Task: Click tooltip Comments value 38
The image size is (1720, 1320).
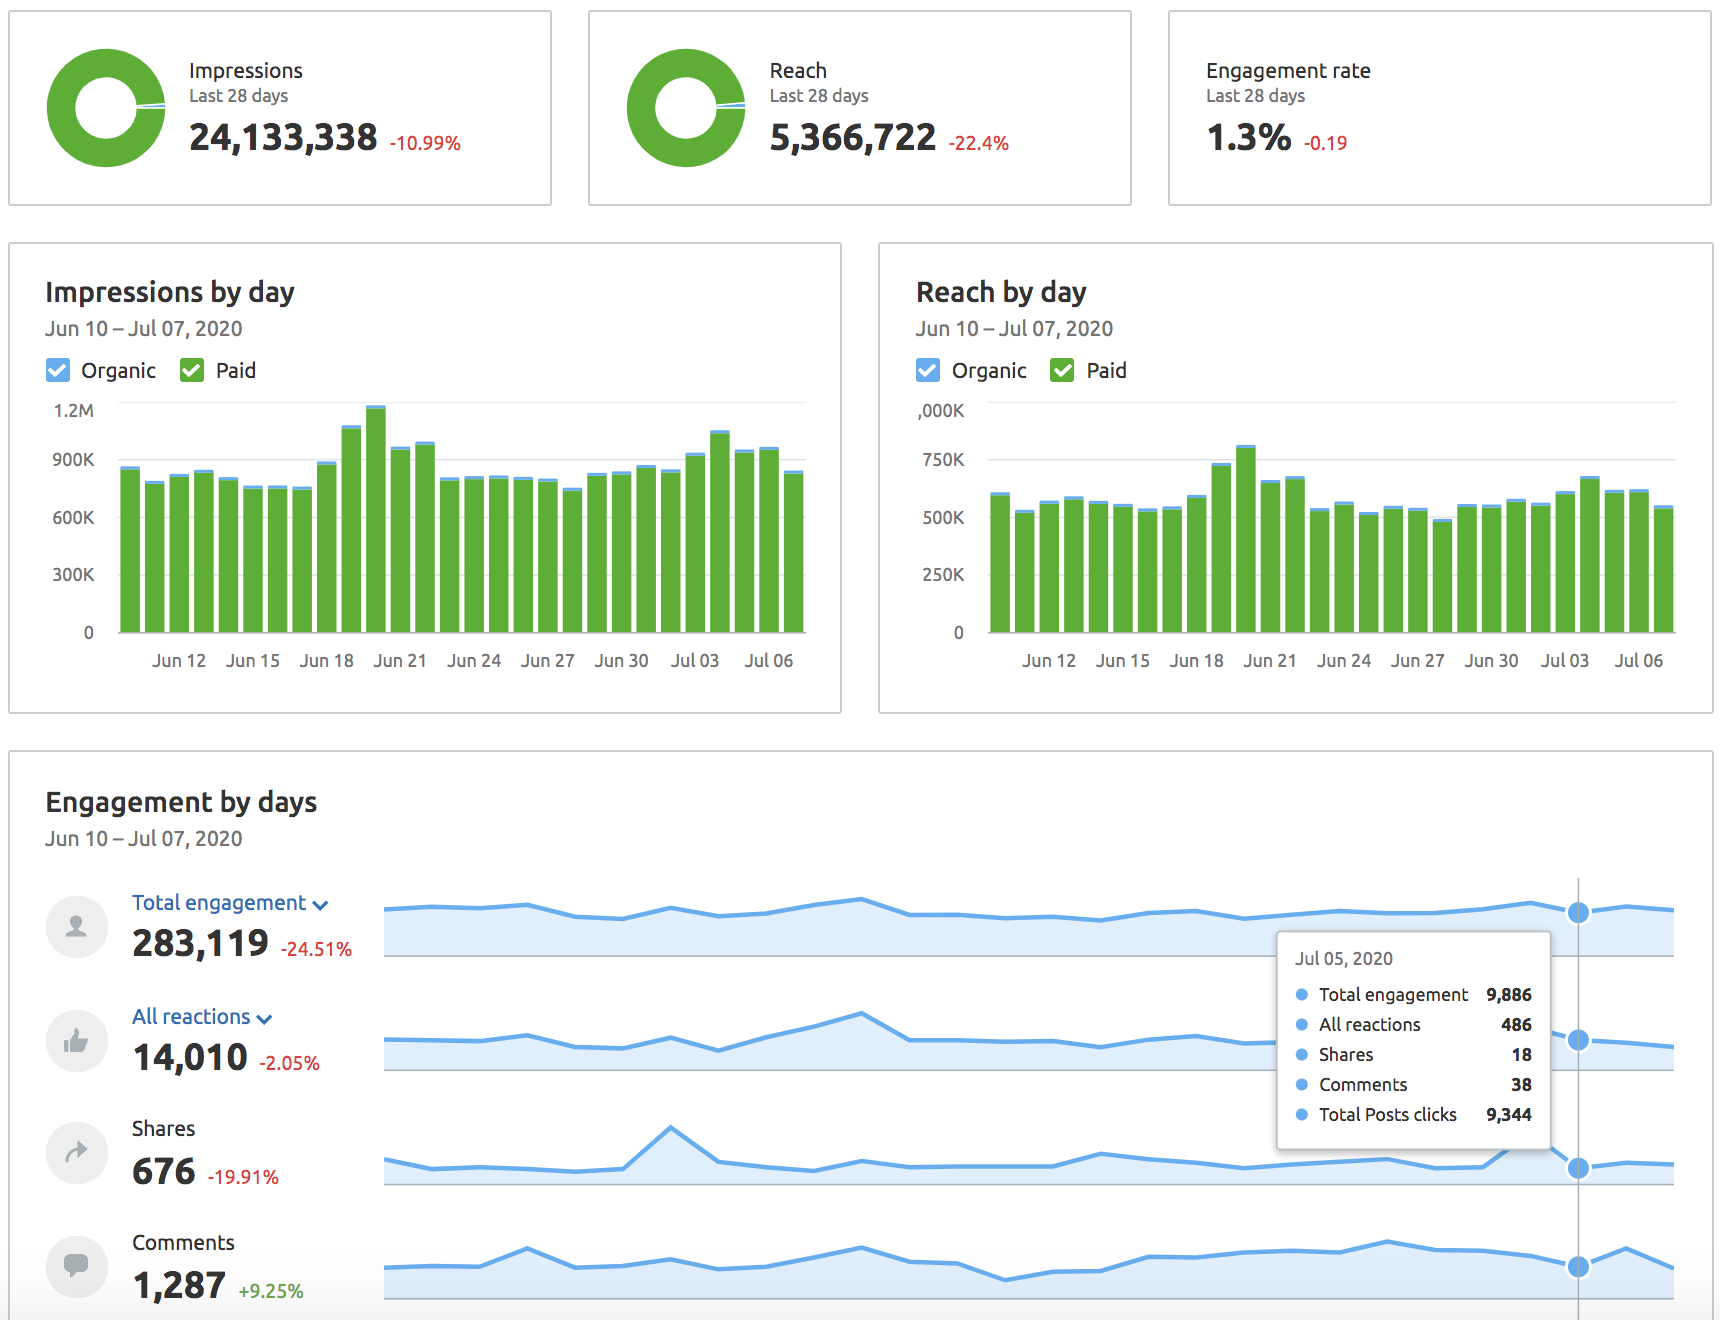Action: tap(1521, 1084)
